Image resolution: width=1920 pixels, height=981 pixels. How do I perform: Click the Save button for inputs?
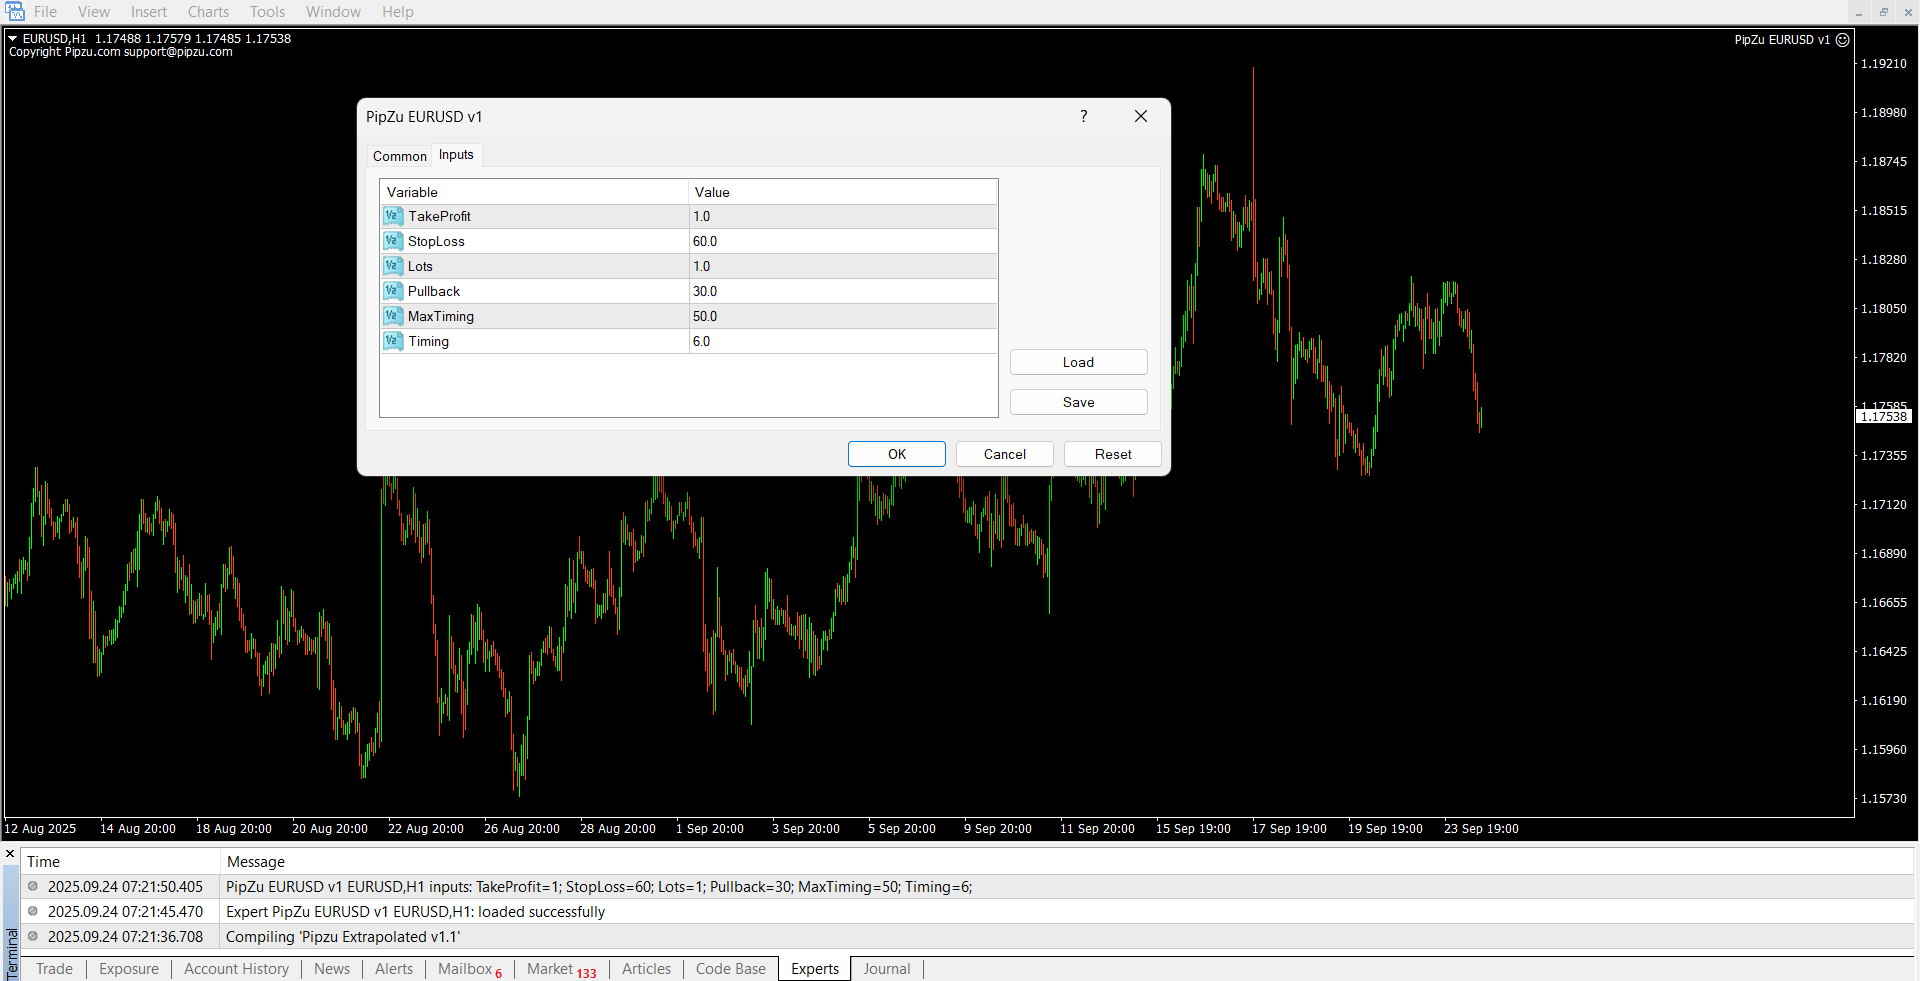point(1078,402)
